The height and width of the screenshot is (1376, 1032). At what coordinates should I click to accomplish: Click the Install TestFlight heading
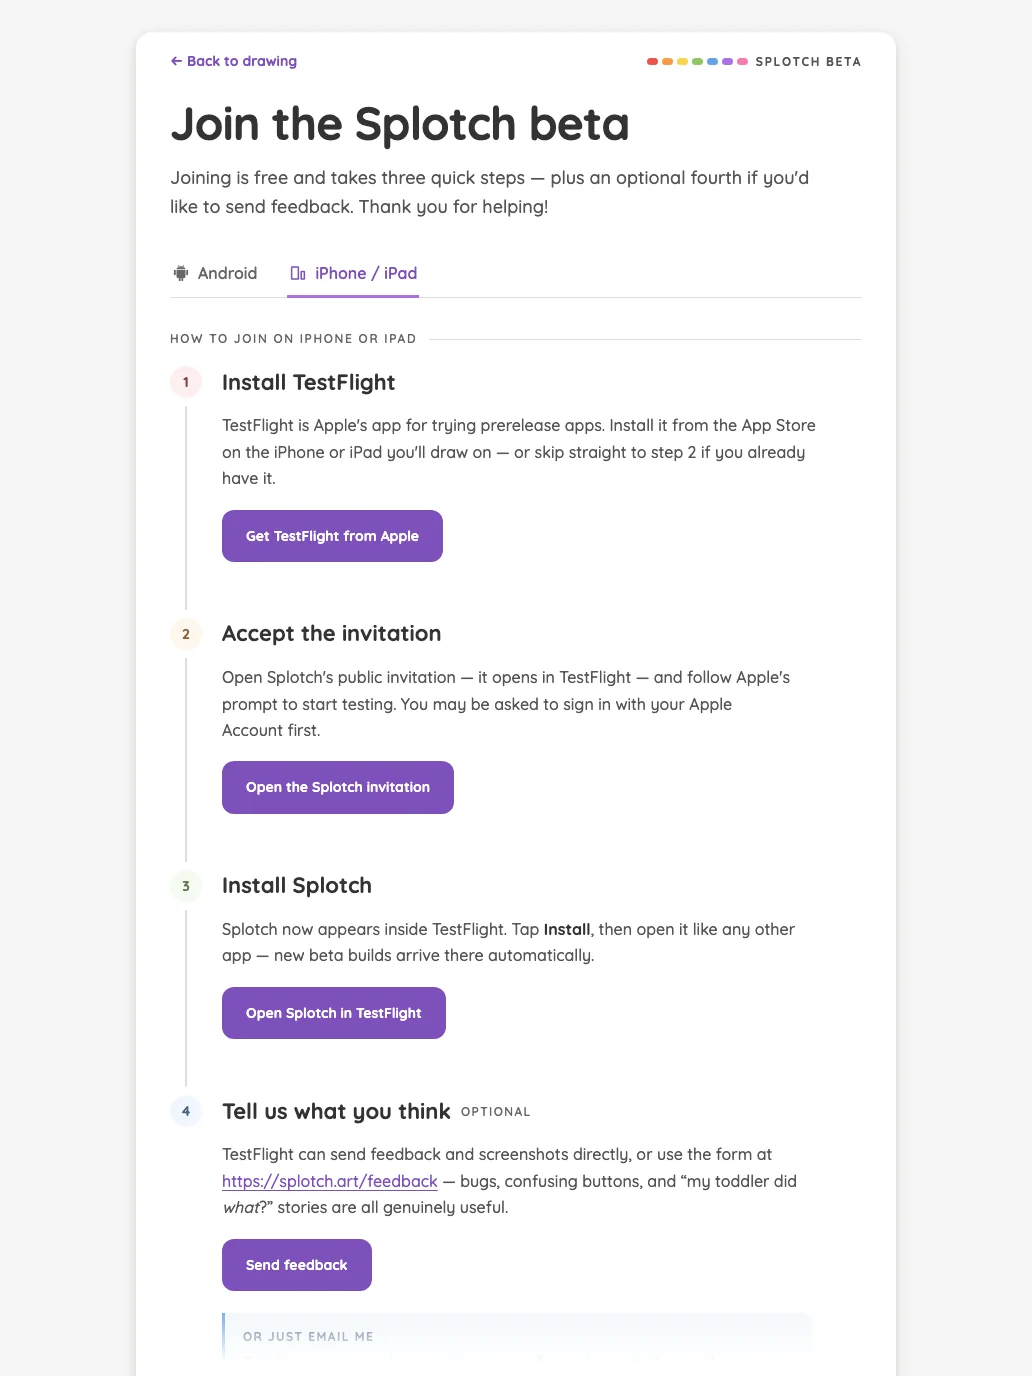308,382
